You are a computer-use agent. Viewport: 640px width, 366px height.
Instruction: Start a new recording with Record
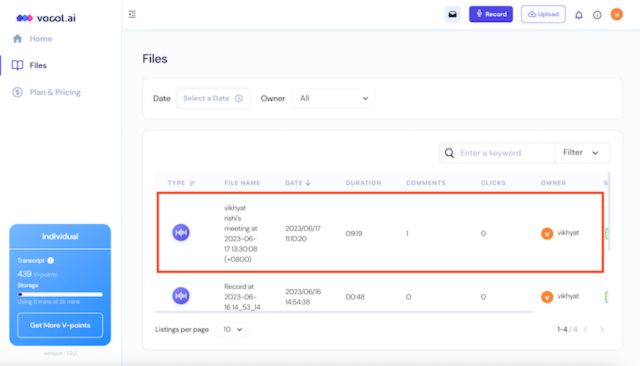tap(491, 14)
